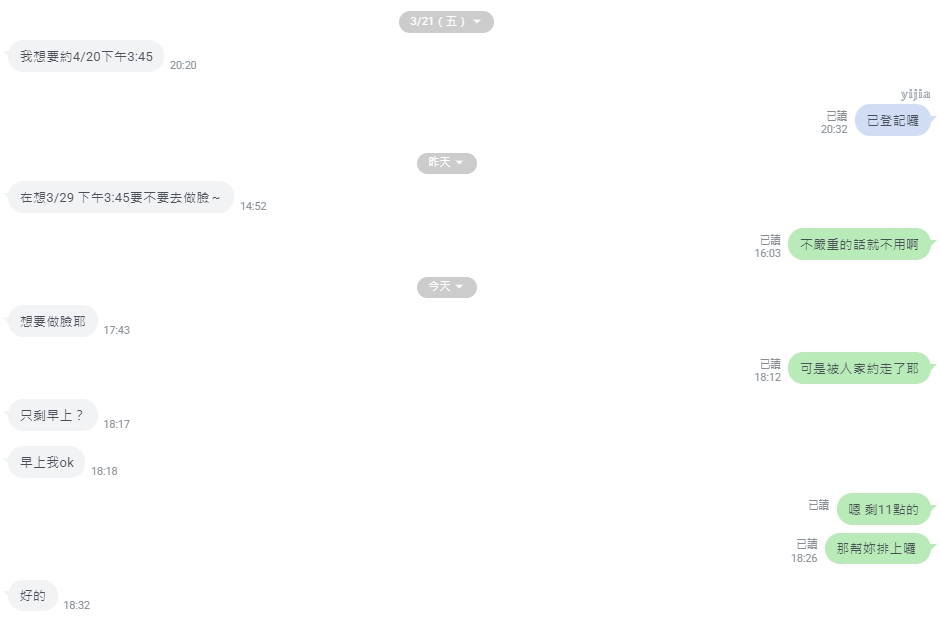Image resolution: width=940 pixels, height=620 pixels.
Task: Select green reply 嗯 剩11點的
Action: pyautogui.click(x=884, y=509)
